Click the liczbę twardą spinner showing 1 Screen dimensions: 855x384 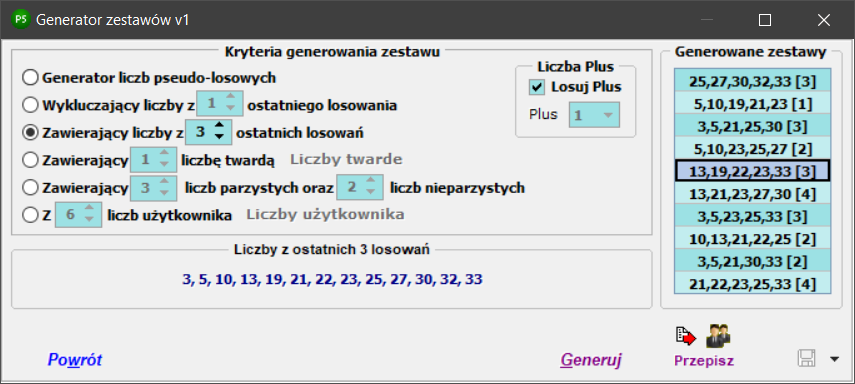click(x=153, y=160)
